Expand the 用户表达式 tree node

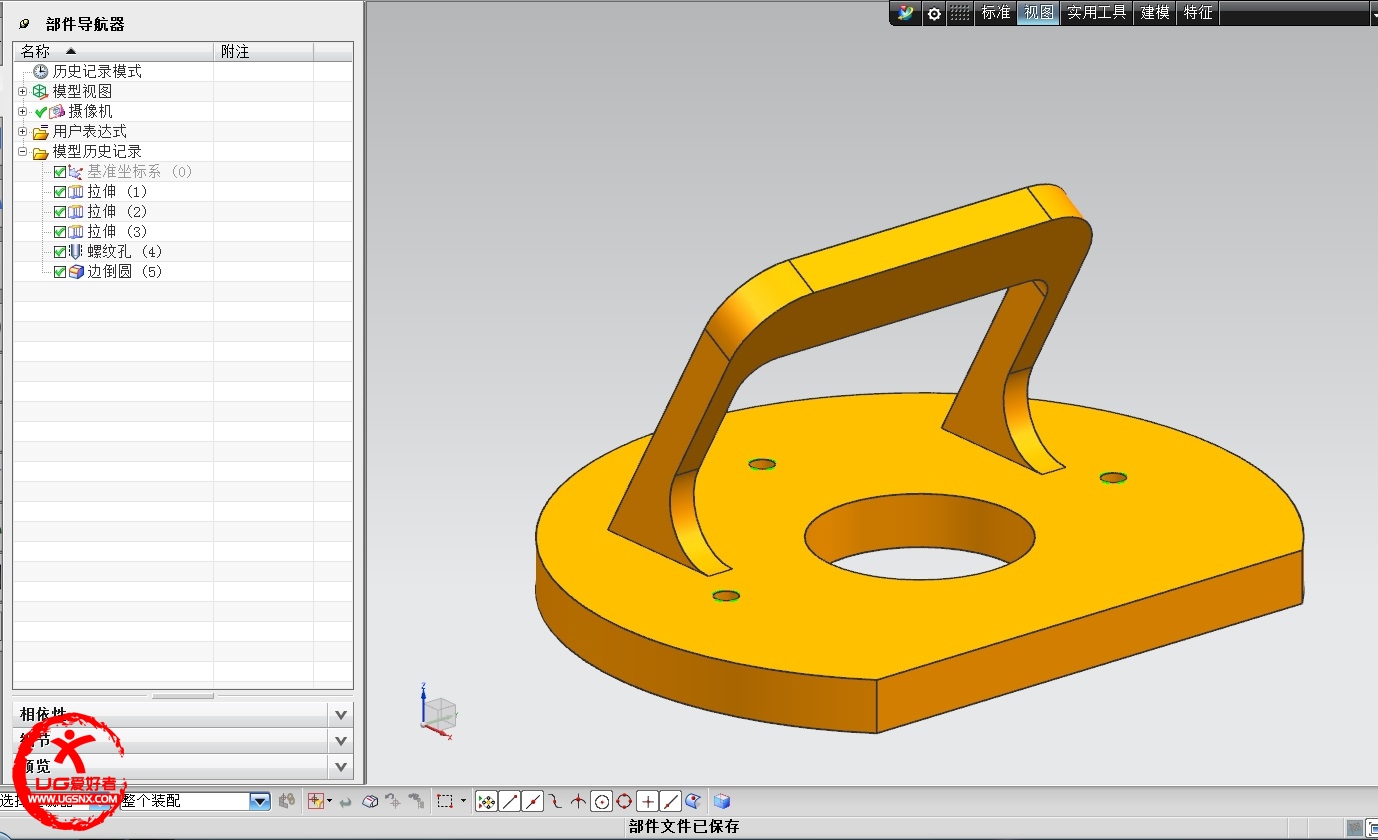pos(22,131)
